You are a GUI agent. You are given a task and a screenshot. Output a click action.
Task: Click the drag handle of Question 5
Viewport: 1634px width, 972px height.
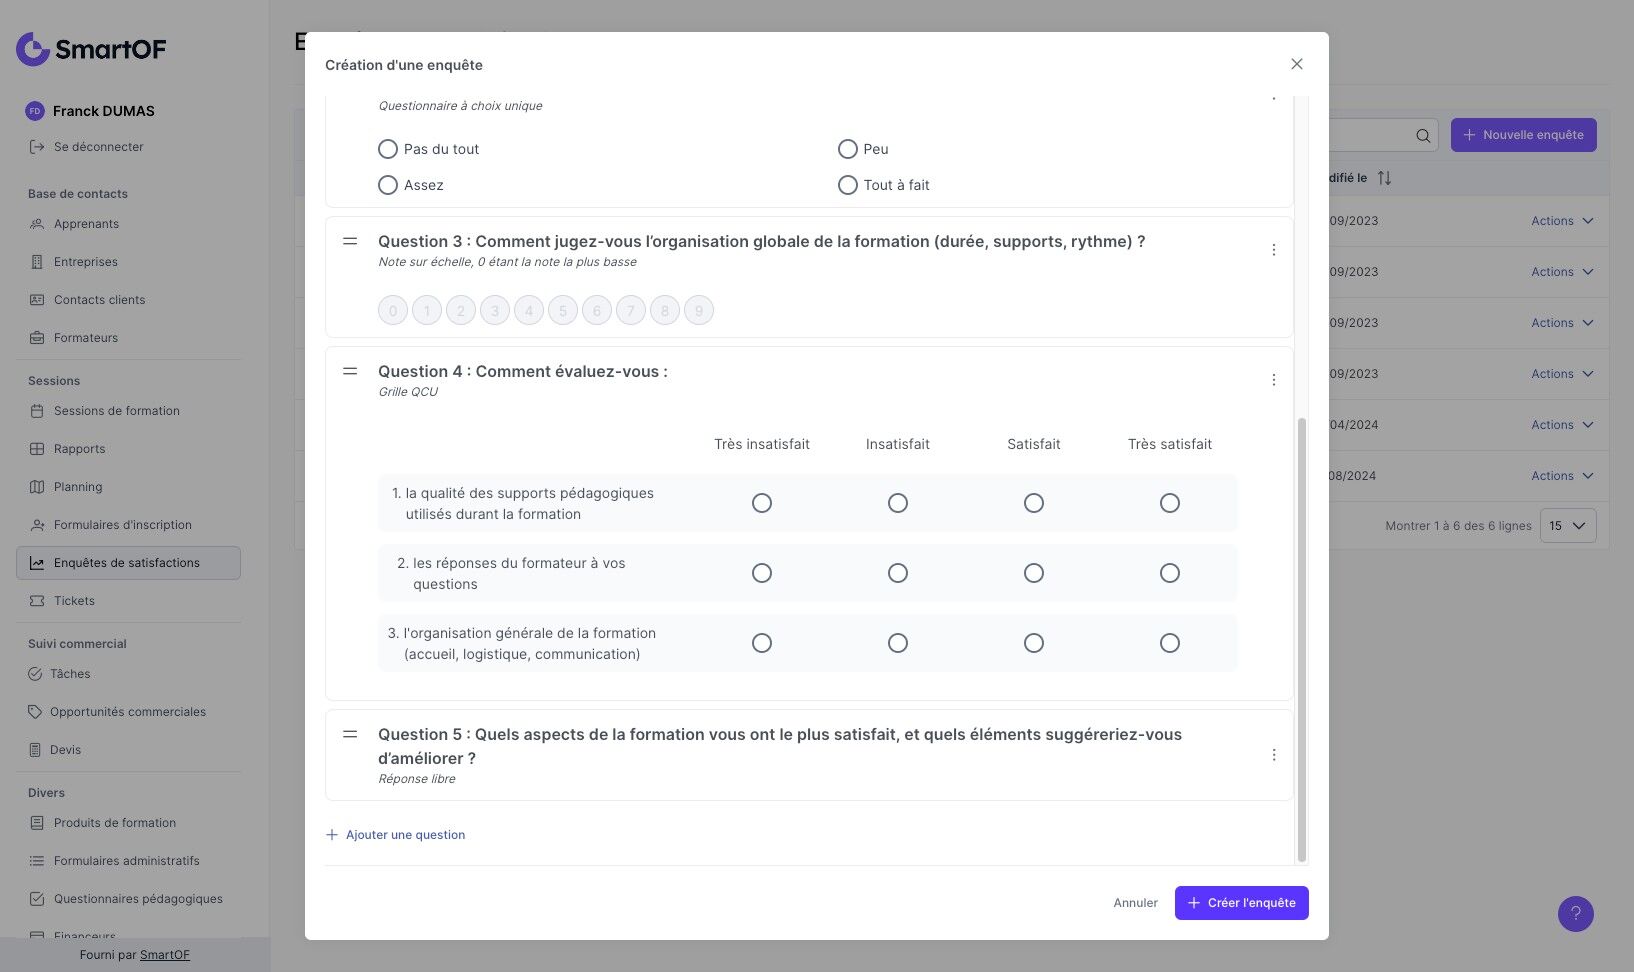[x=350, y=734]
